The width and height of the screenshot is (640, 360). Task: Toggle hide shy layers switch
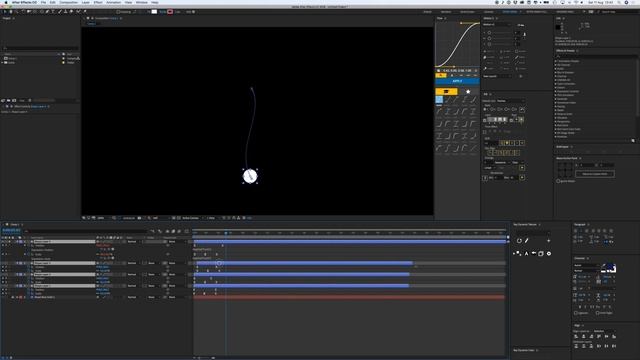(x=167, y=231)
